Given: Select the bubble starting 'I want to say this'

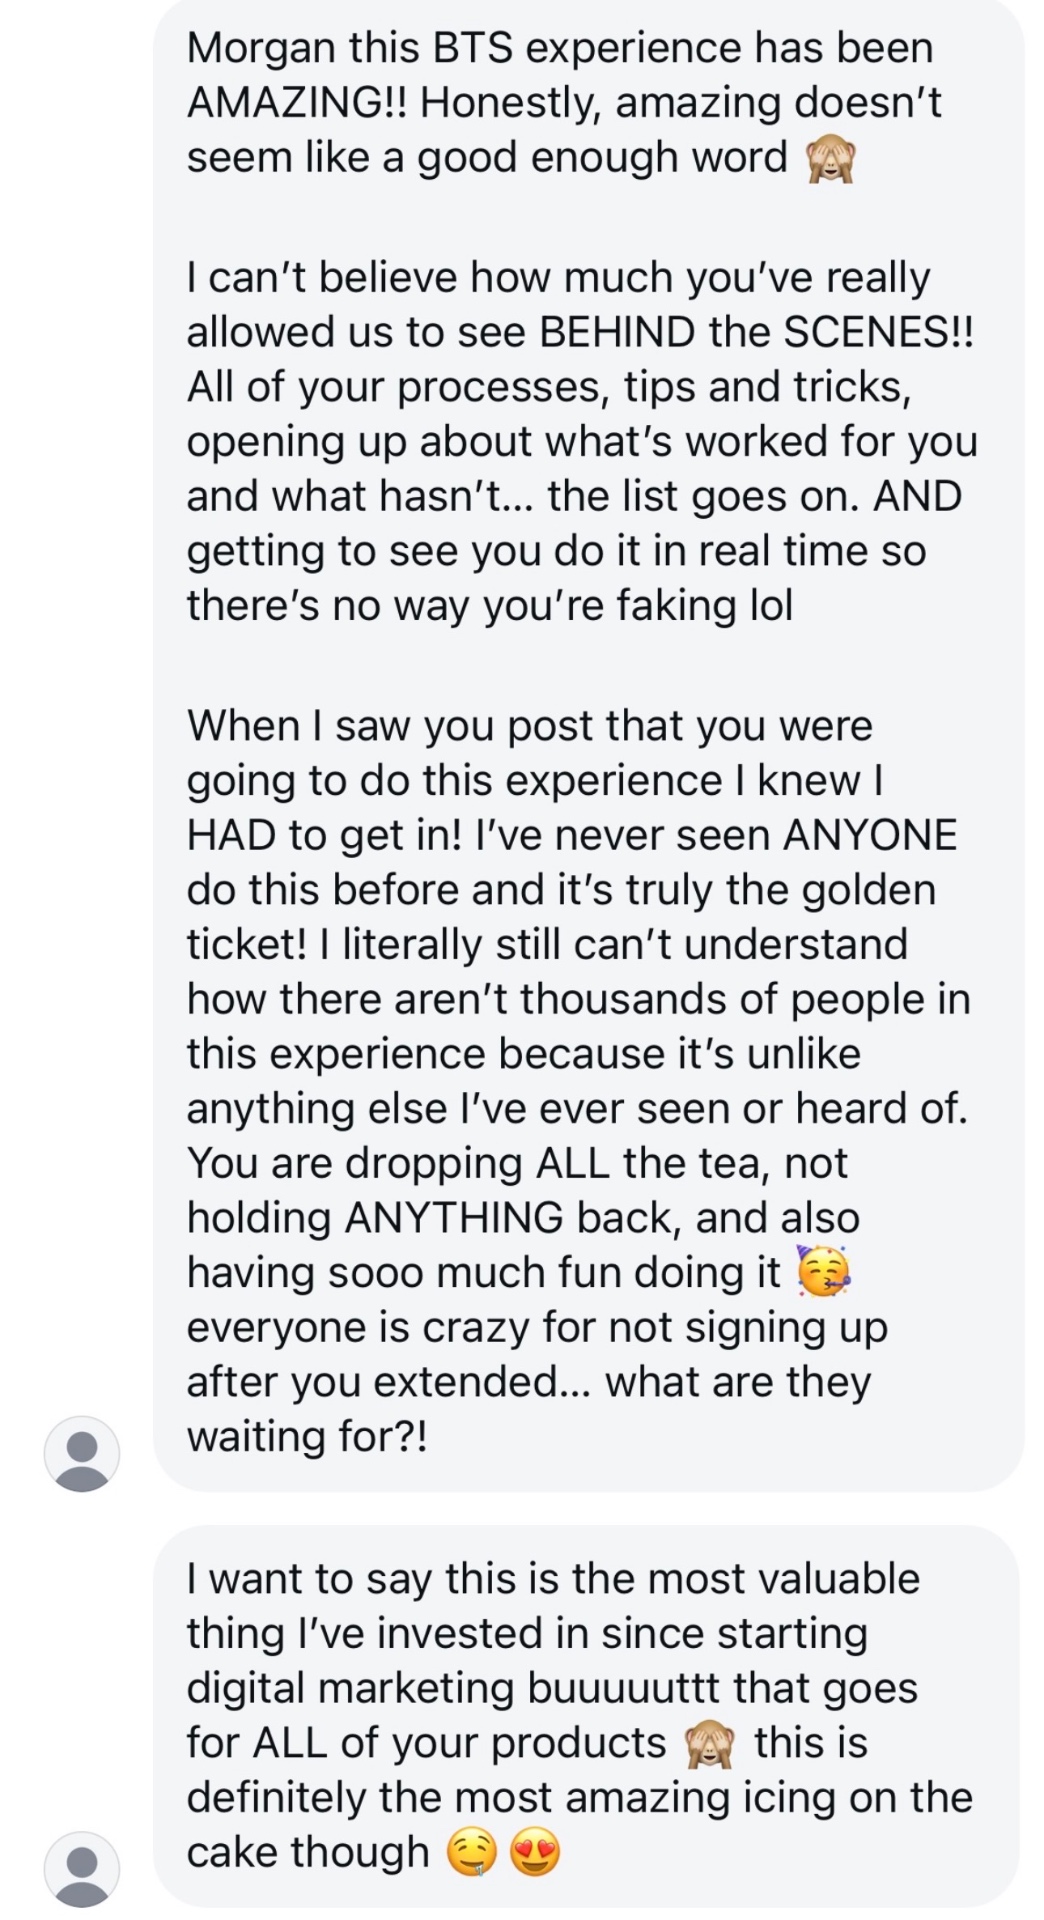Looking at the screenshot, I should tap(588, 1716).
